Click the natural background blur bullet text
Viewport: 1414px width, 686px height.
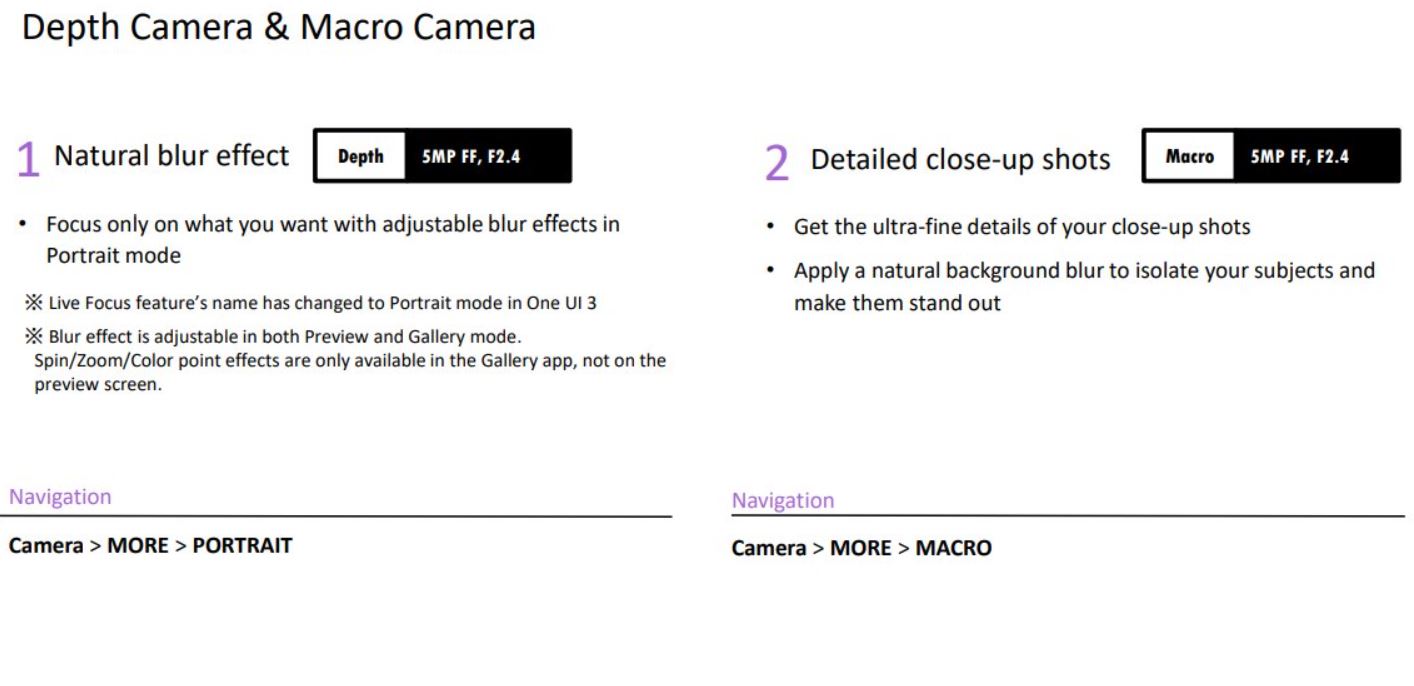coord(1084,285)
